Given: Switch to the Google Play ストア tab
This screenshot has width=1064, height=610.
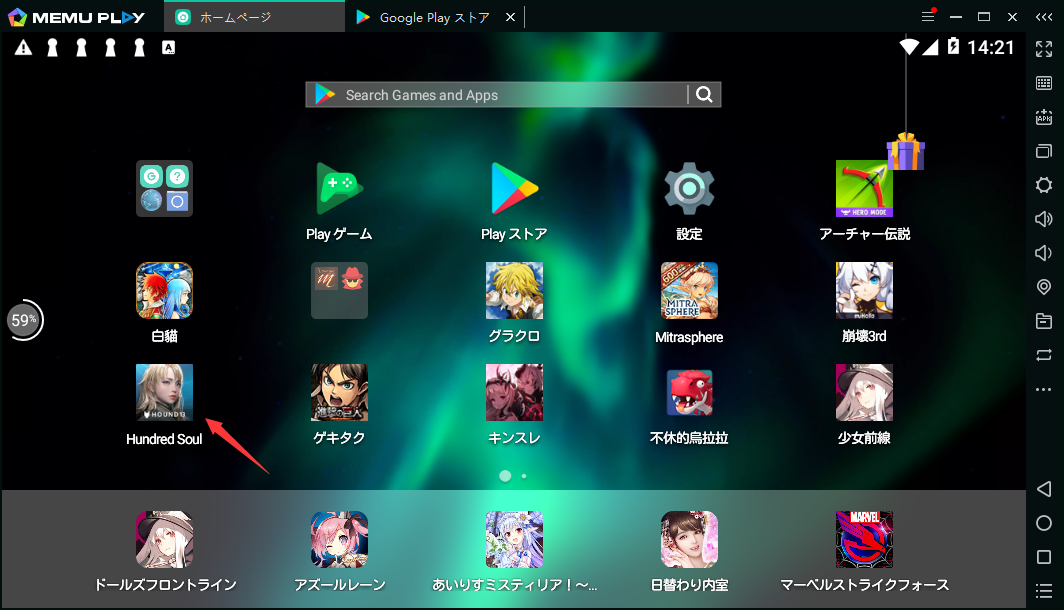Looking at the screenshot, I should pos(422,17).
